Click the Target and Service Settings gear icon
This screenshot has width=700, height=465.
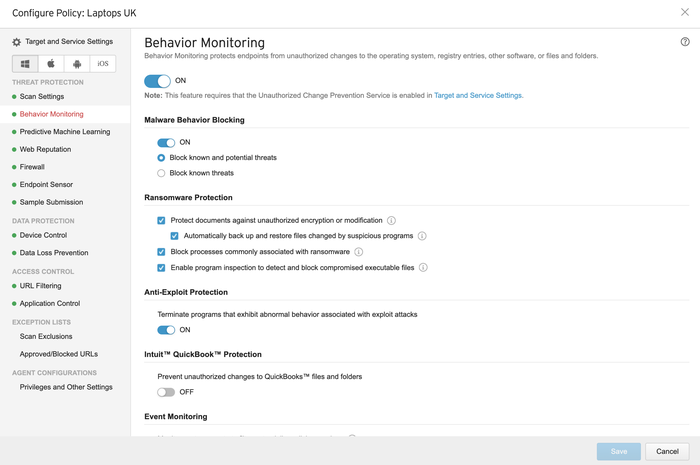[x=16, y=42]
